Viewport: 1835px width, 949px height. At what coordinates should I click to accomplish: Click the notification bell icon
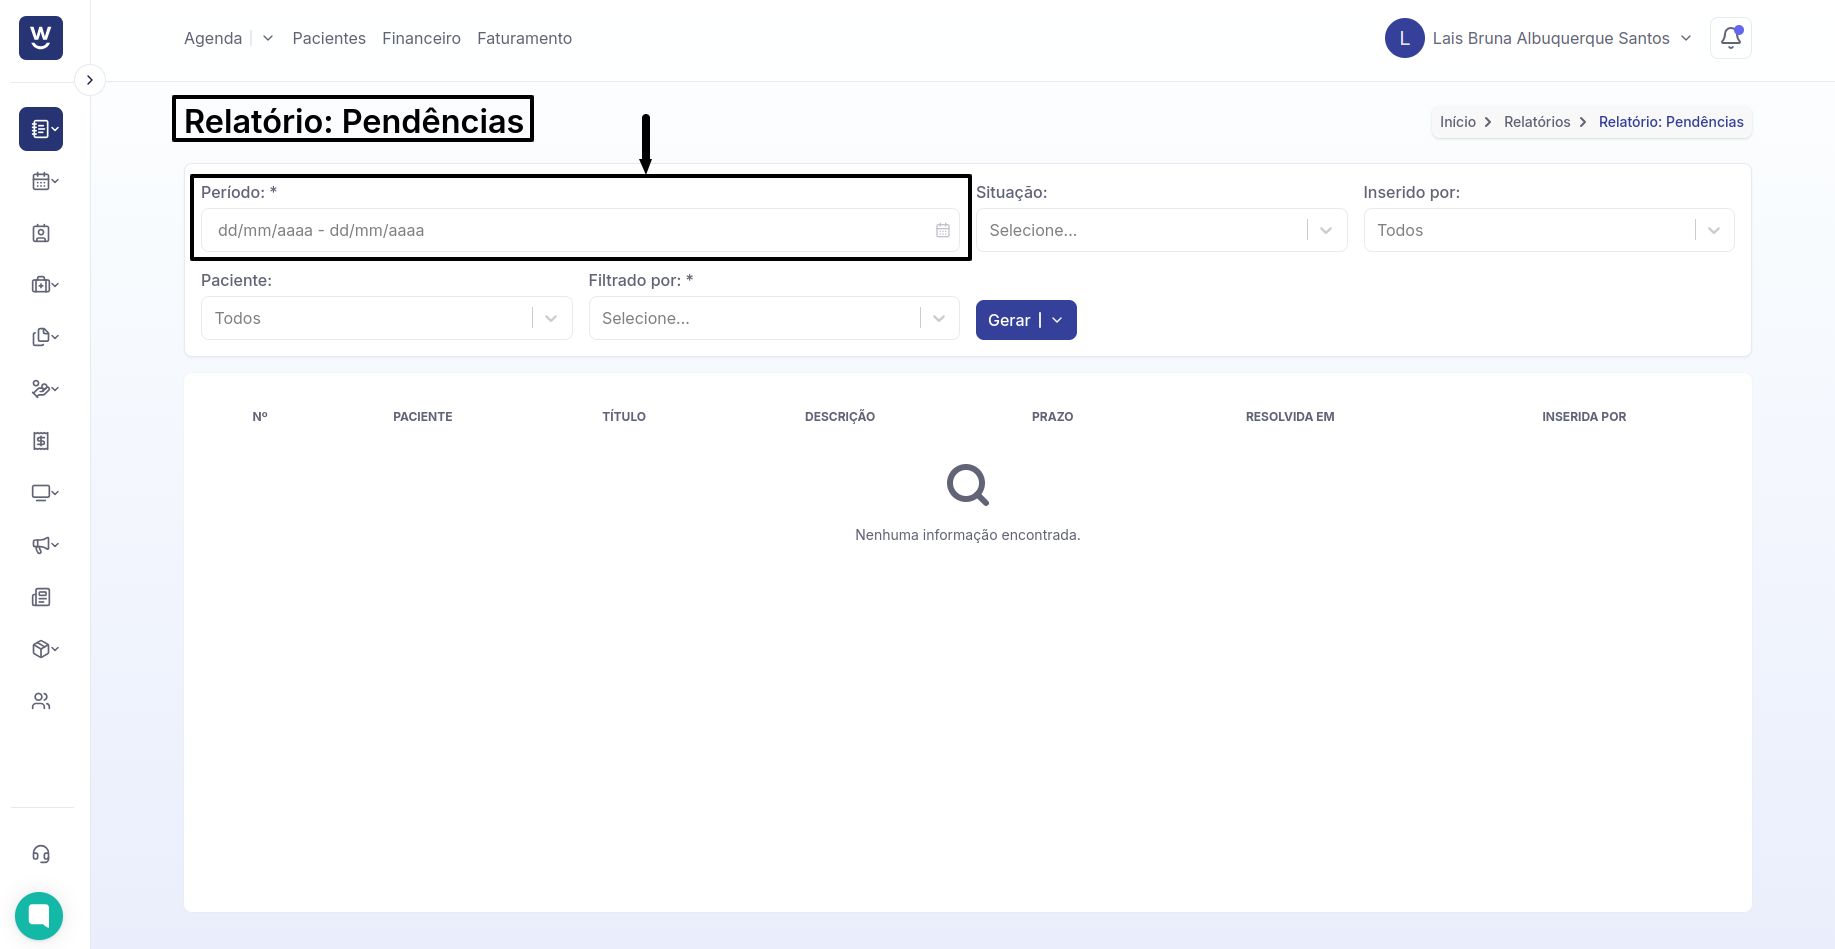1731,38
